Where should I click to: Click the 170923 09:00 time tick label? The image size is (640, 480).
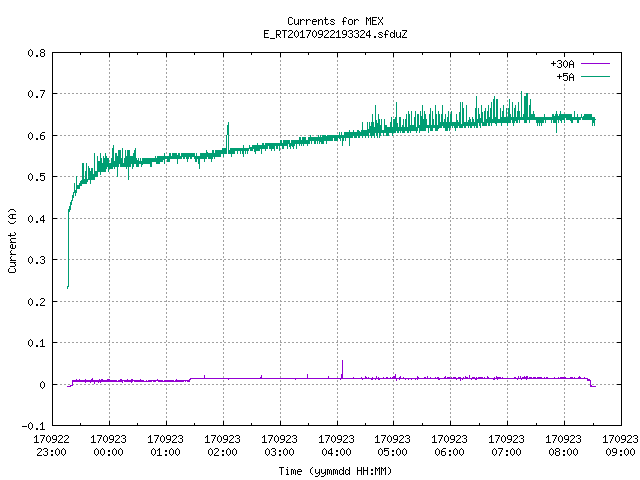[620, 446]
